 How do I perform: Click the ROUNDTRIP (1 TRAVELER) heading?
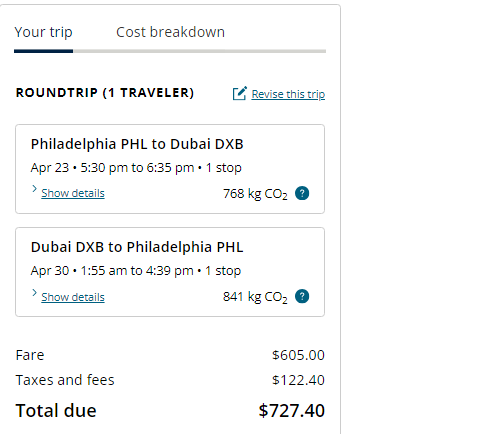pos(105,93)
